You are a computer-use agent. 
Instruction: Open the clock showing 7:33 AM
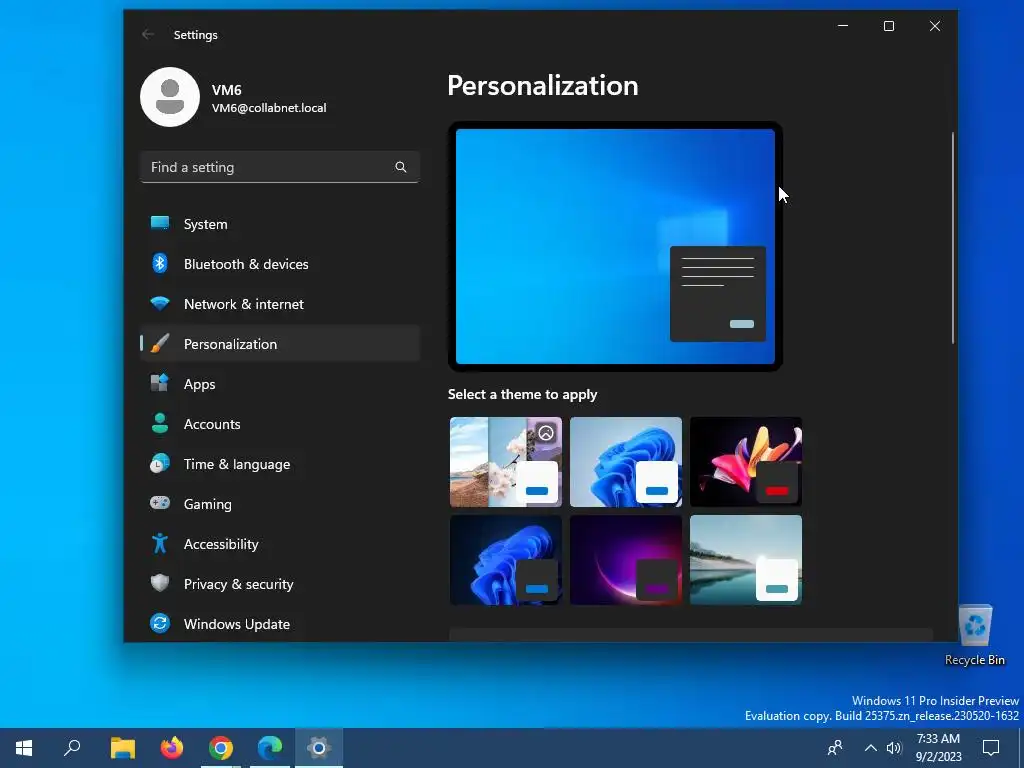(x=938, y=748)
